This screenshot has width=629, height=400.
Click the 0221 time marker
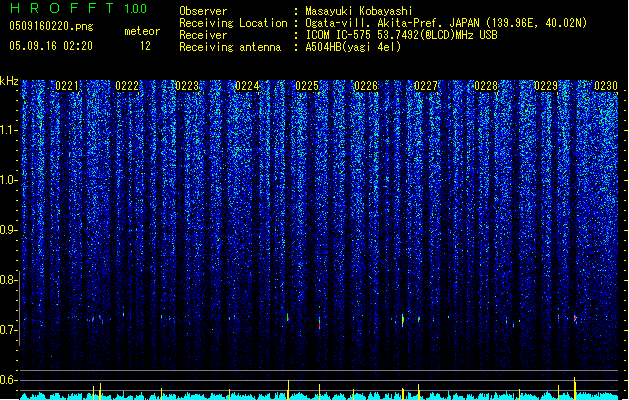click(67, 86)
